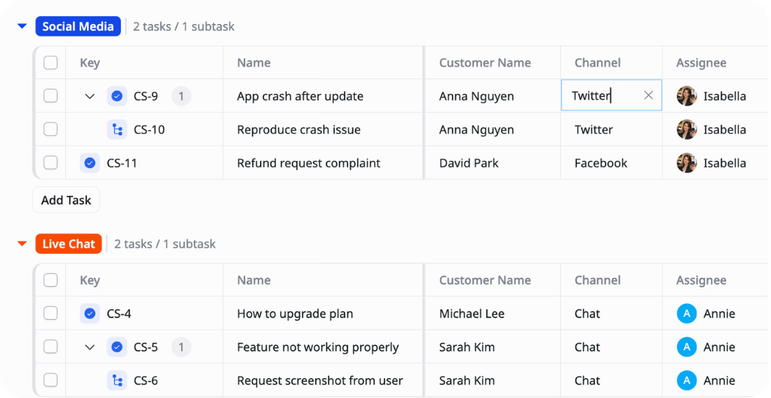Click the task type icon beside CS-9
The image size is (771, 398).
pyautogui.click(x=117, y=96)
